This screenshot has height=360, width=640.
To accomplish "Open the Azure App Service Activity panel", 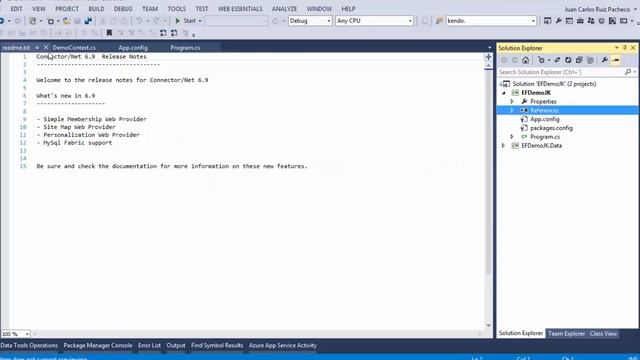I will point(283,346).
